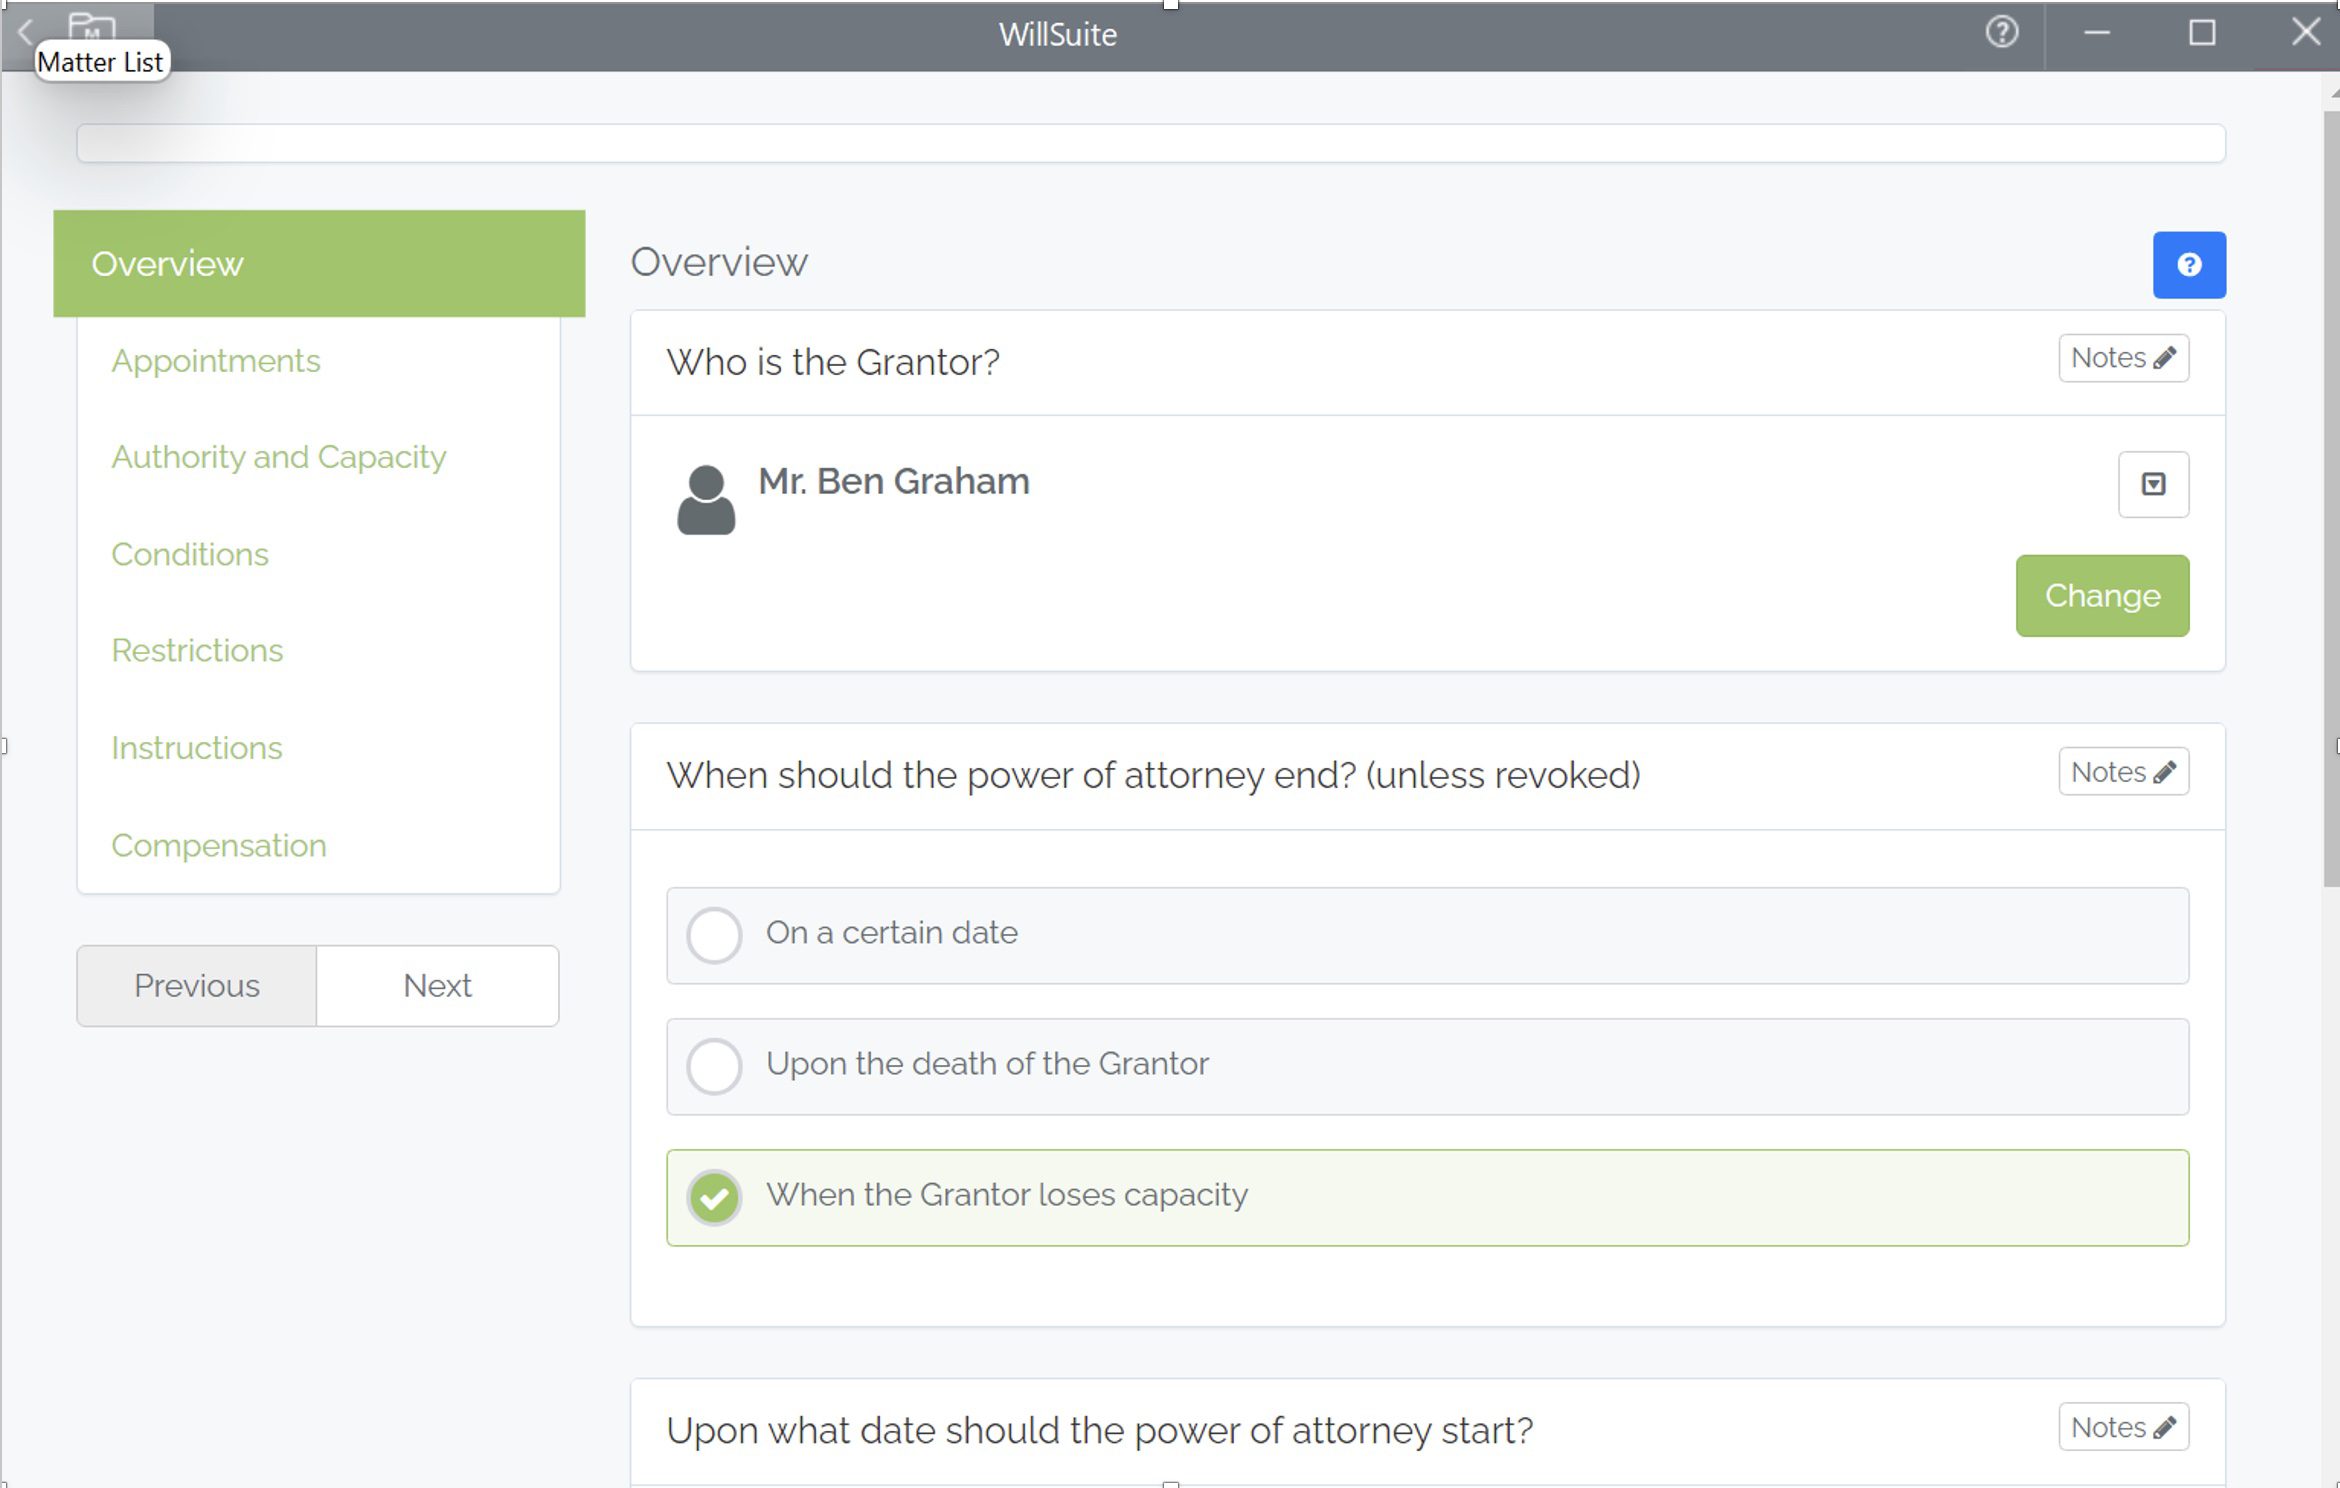Edit Notes for power of attorney start question
This screenshot has height=1488, width=2340.
(2123, 1428)
